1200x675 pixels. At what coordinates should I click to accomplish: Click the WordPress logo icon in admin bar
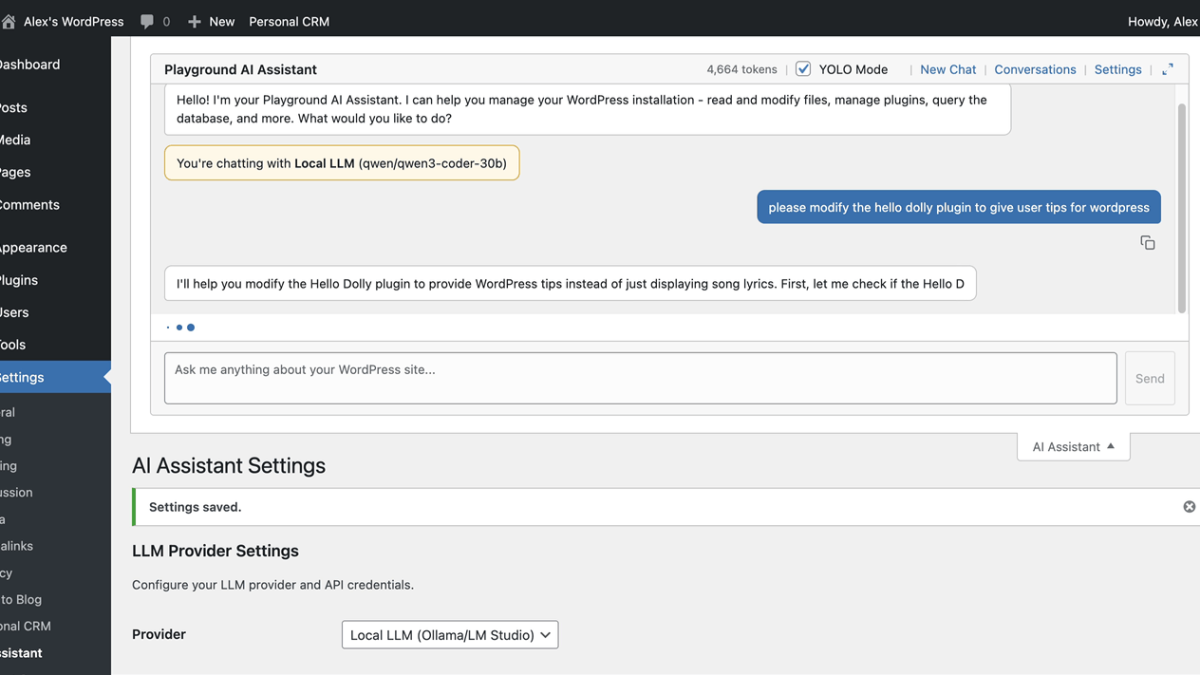[8, 20]
